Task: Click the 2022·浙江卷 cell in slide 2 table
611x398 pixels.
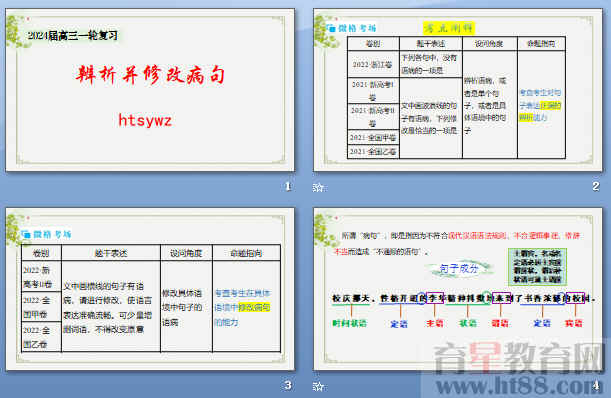Action: (x=373, y=64)
